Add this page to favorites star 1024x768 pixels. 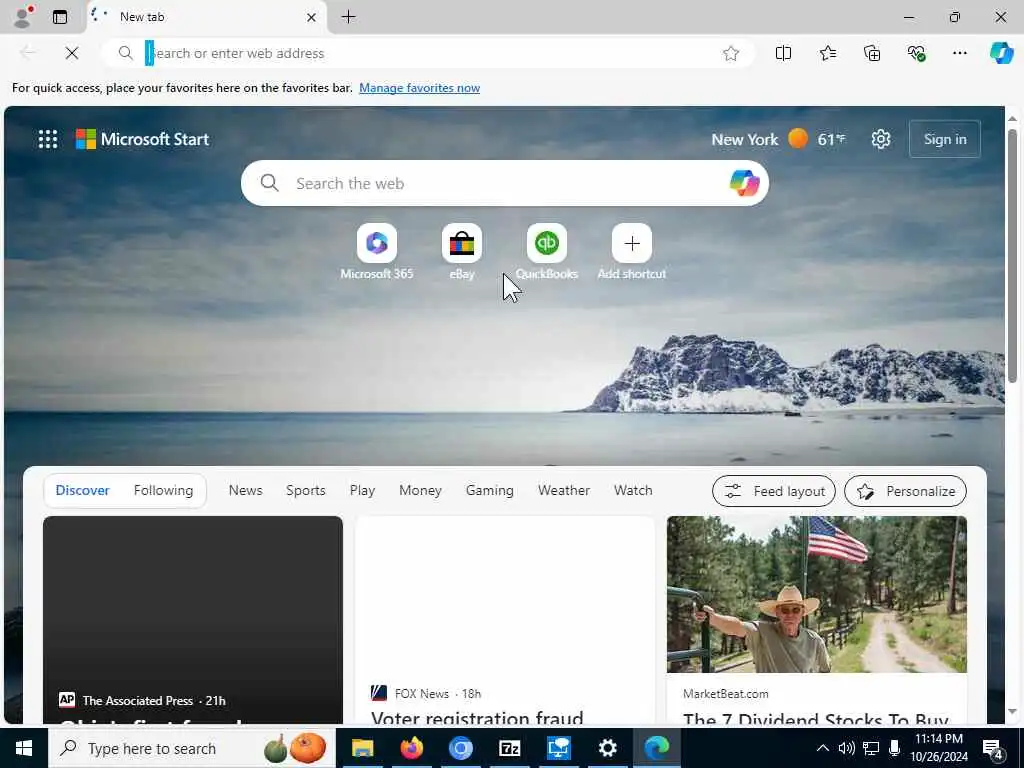pos(731,54)
